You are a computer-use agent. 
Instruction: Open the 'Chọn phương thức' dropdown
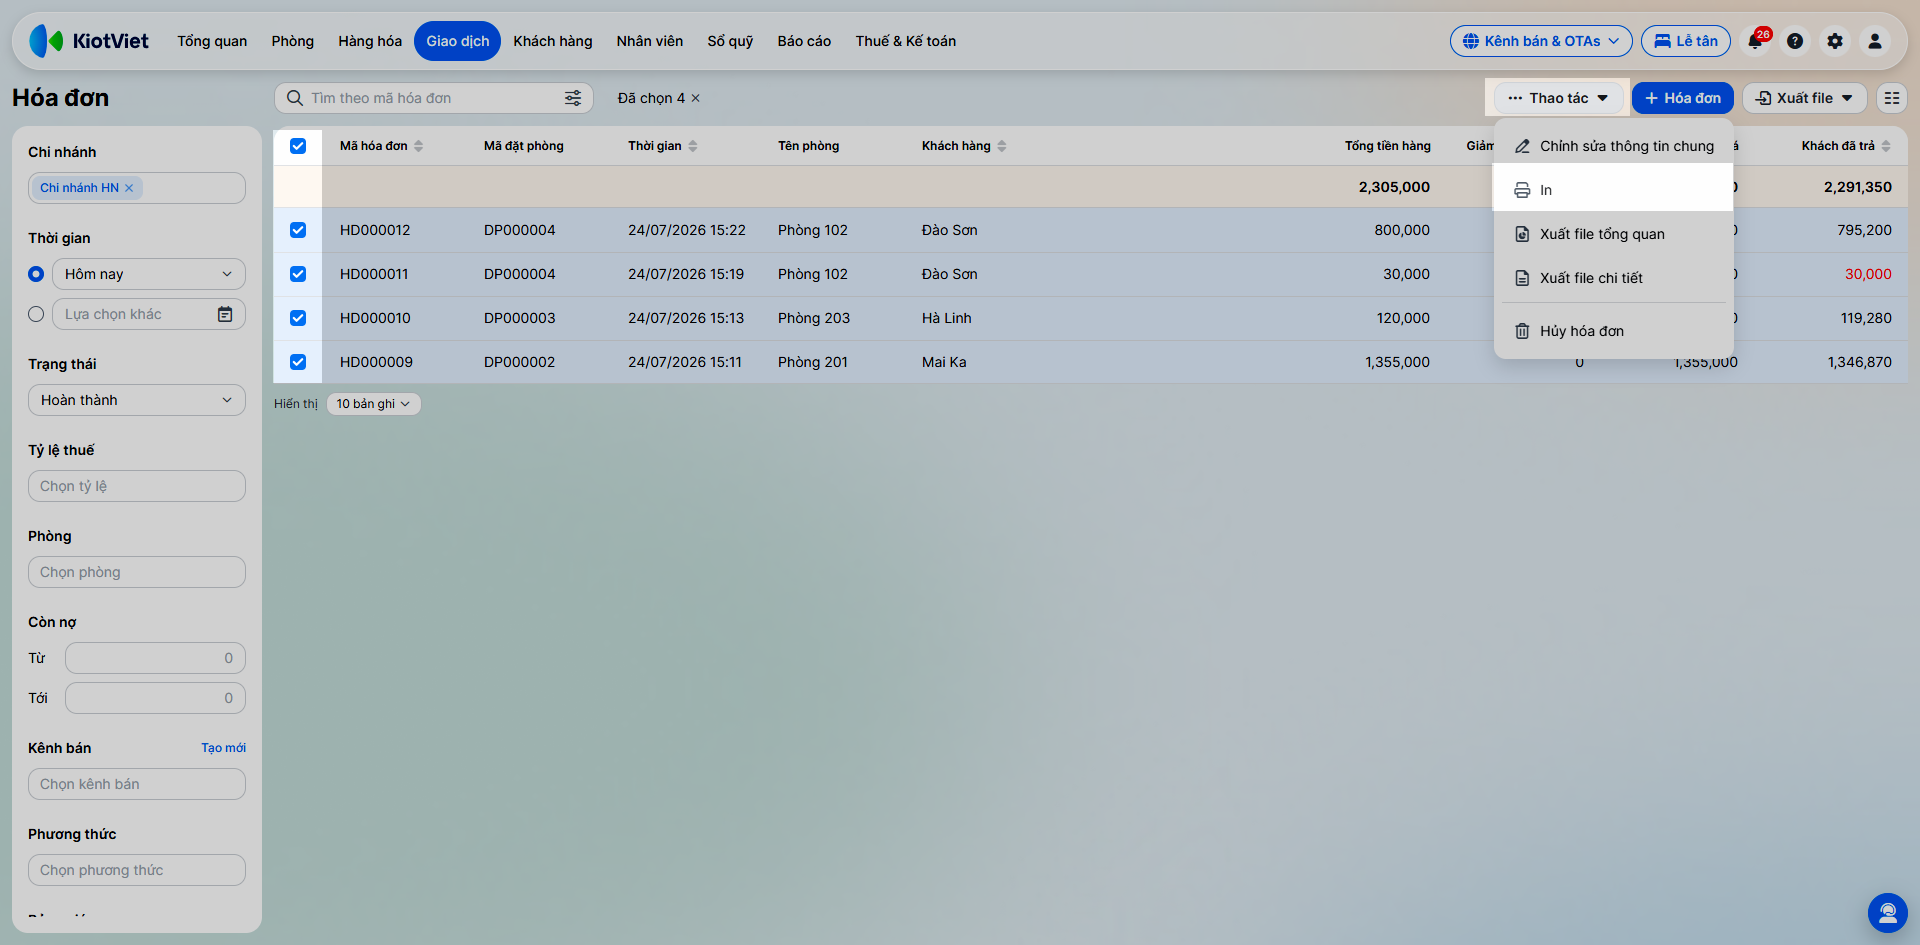point(137,870)
